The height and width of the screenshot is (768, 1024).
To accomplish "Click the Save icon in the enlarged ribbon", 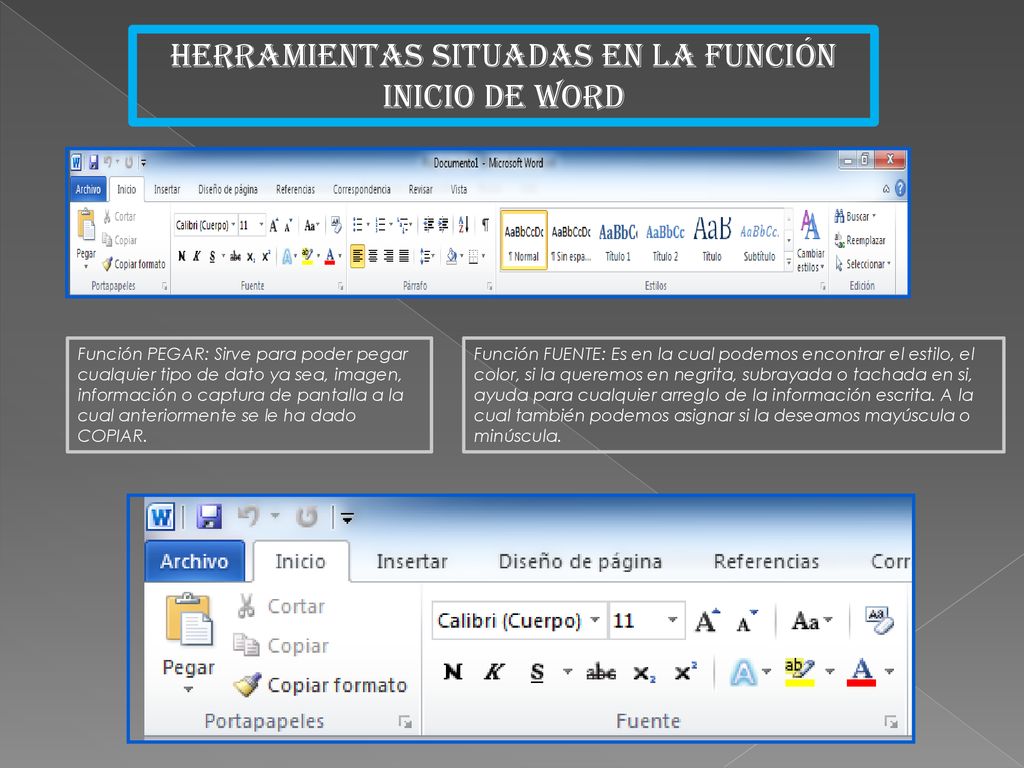I will tap(210, 517).
